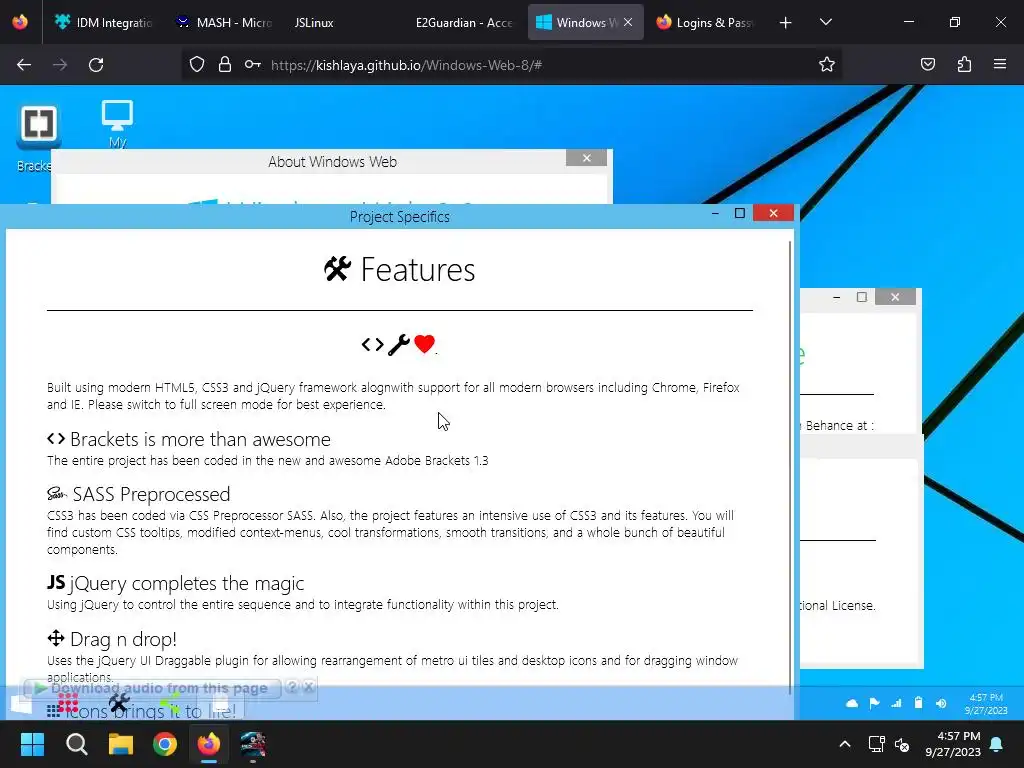
Task: Open Windows taskbar Search
Action: pyautogui.click(x=76, y=744)
